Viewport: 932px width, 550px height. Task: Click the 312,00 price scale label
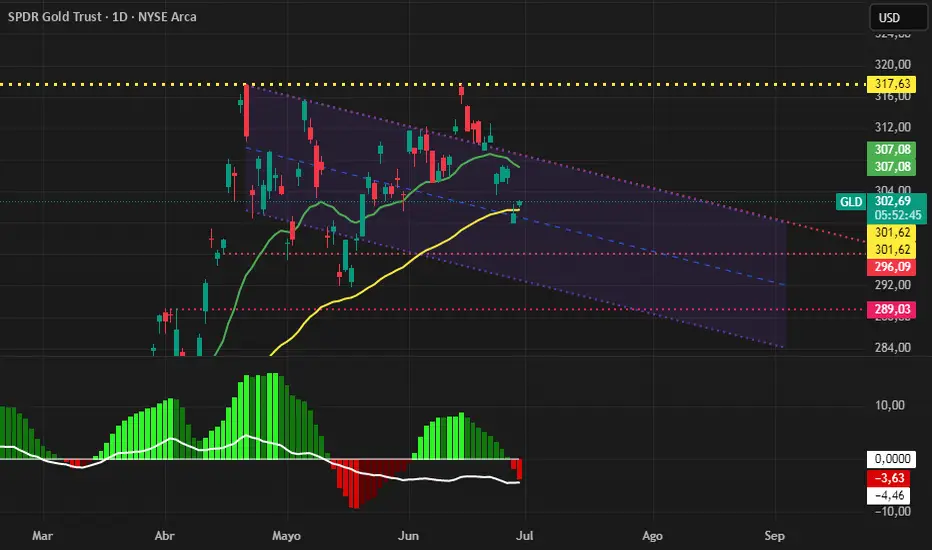(x=892, y=127)
